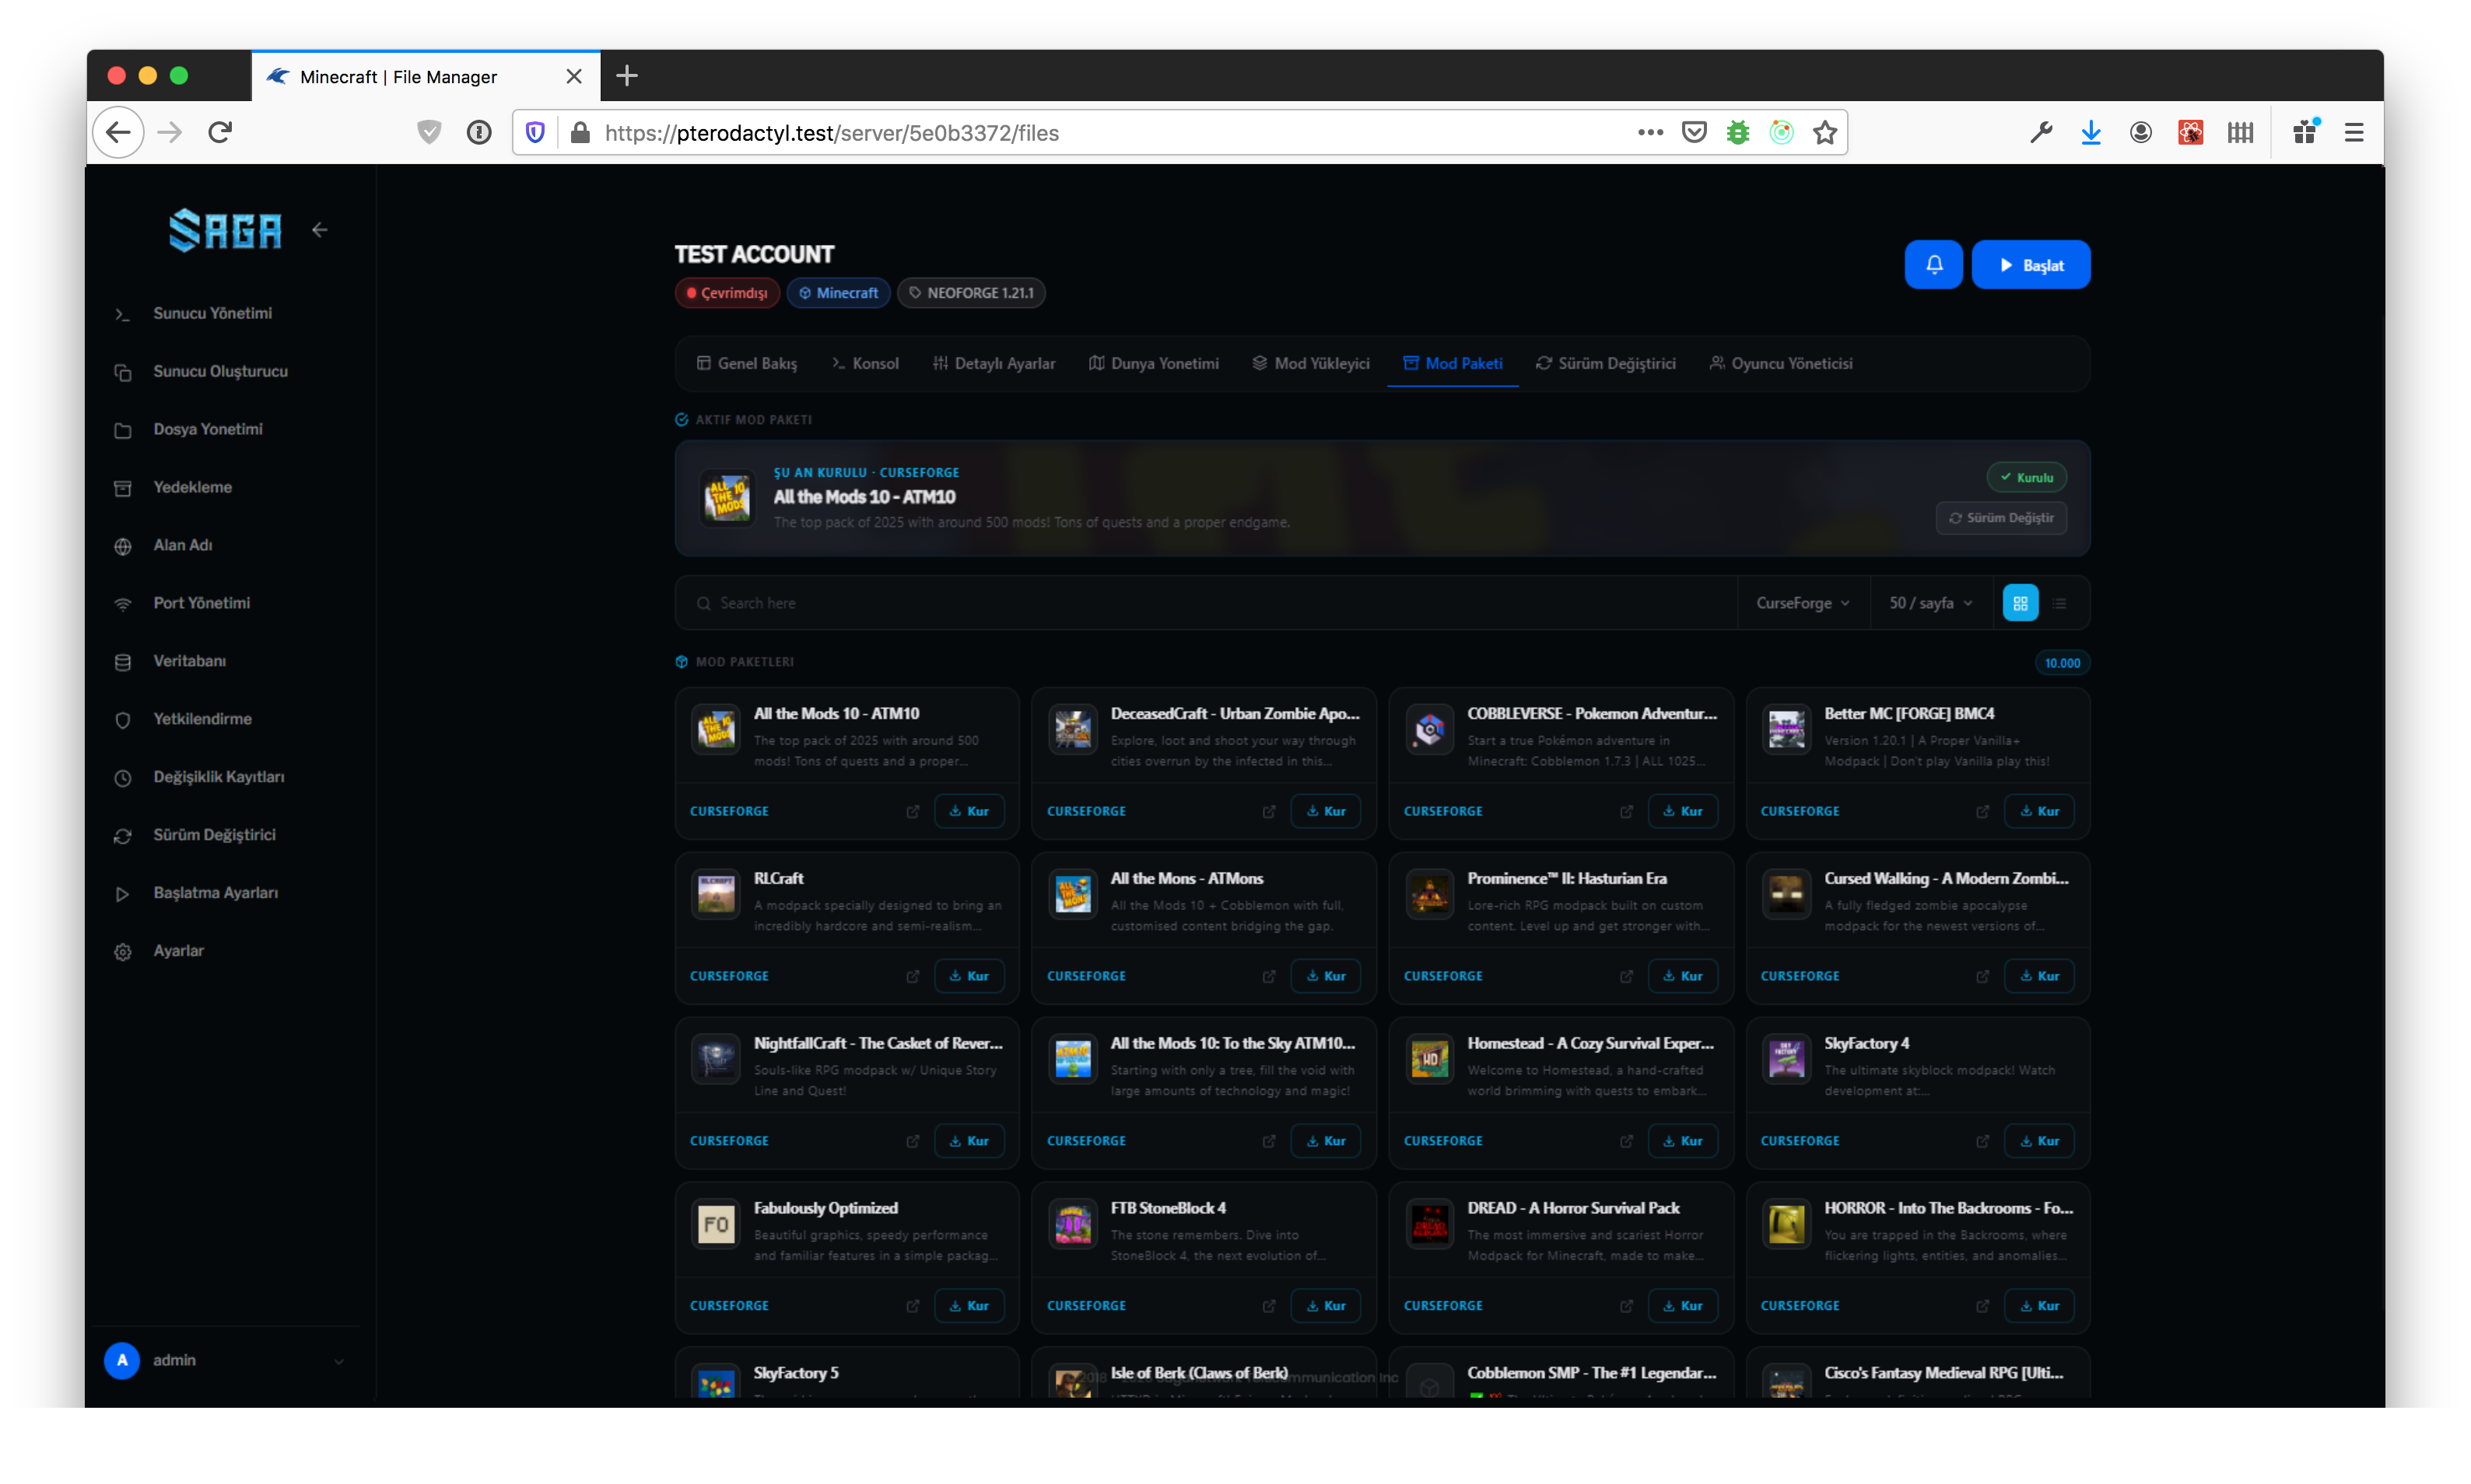Click the tracking protection shield icon
2471x1484 pixels.
point(429,132)
